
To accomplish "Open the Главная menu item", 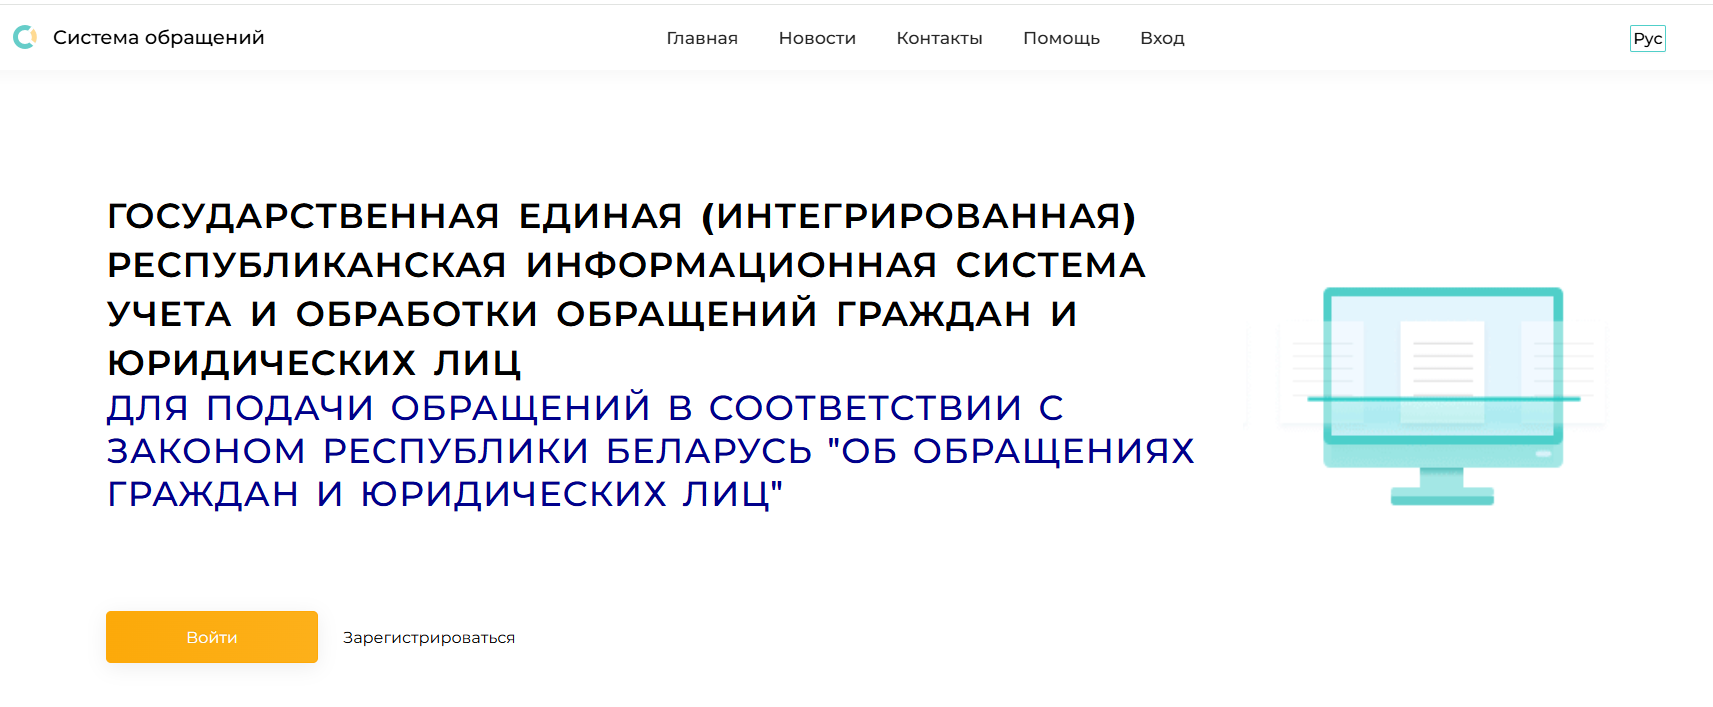I will [x=702, y=38].
